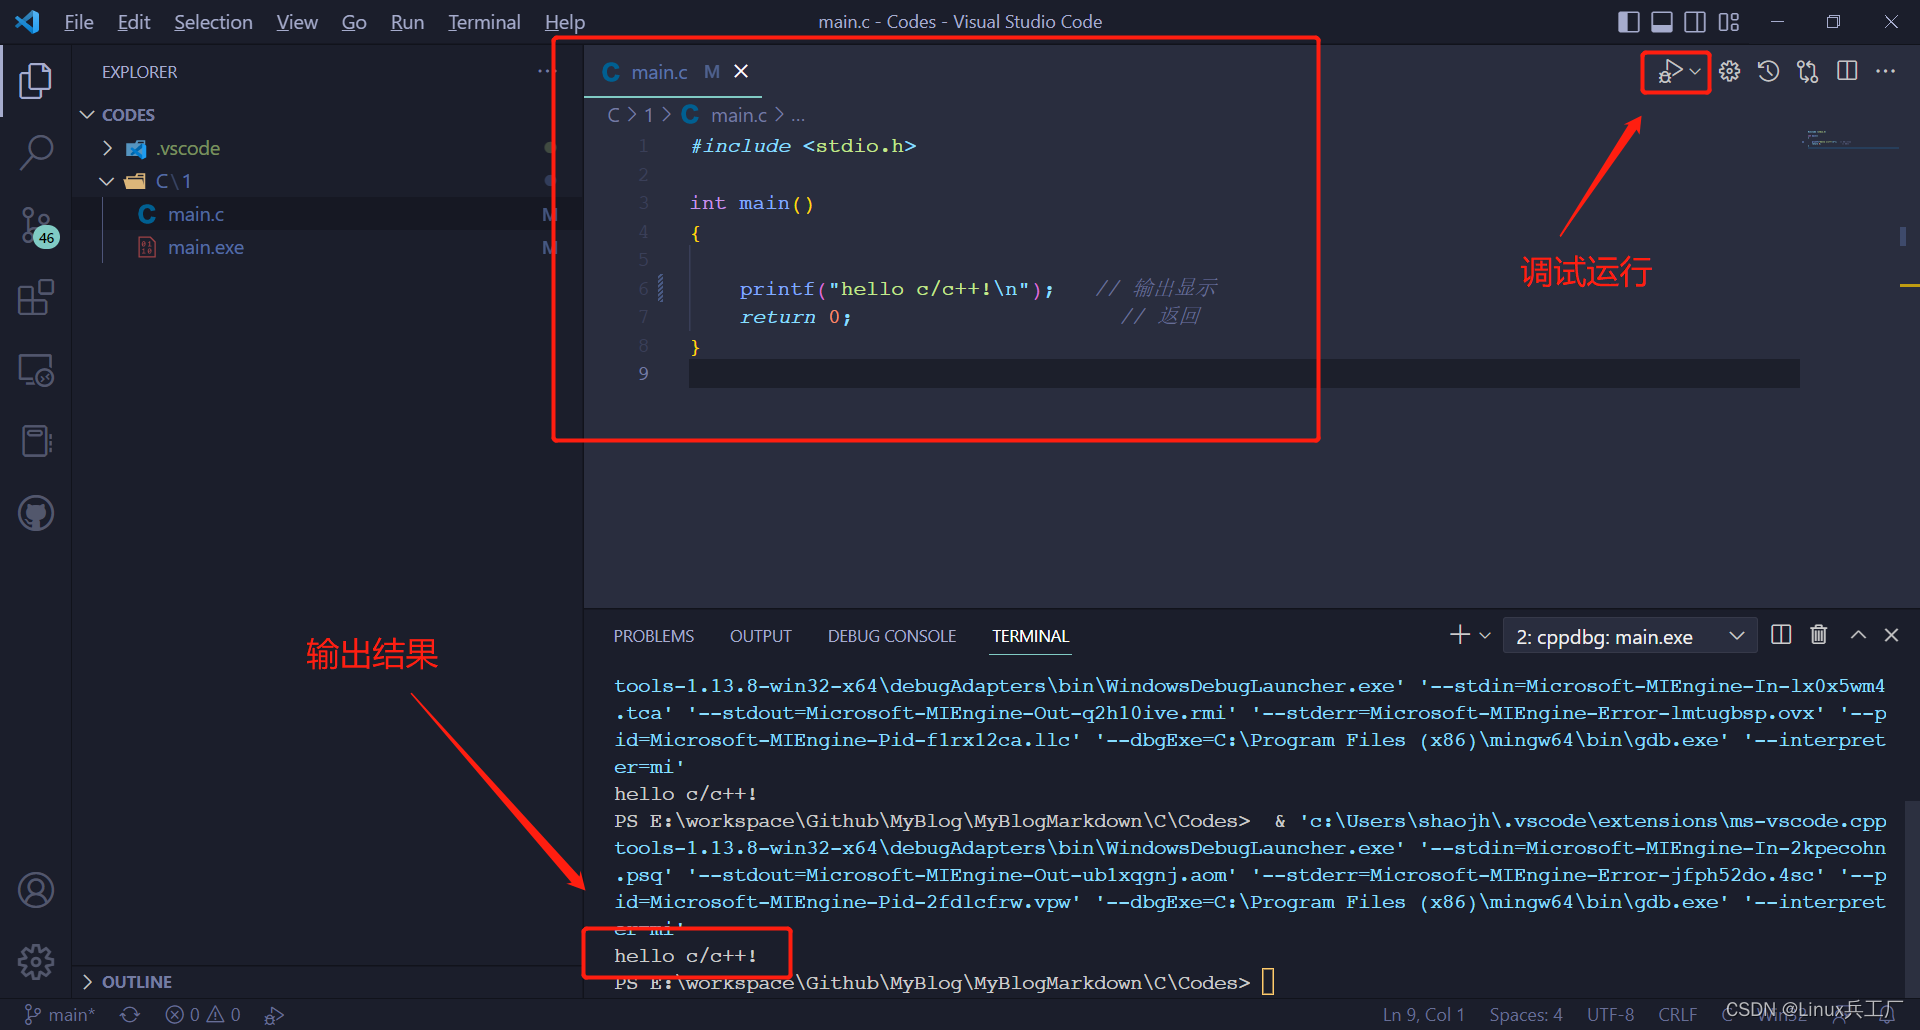
Task: Open the Search view in activity bar
Action: 36,153
